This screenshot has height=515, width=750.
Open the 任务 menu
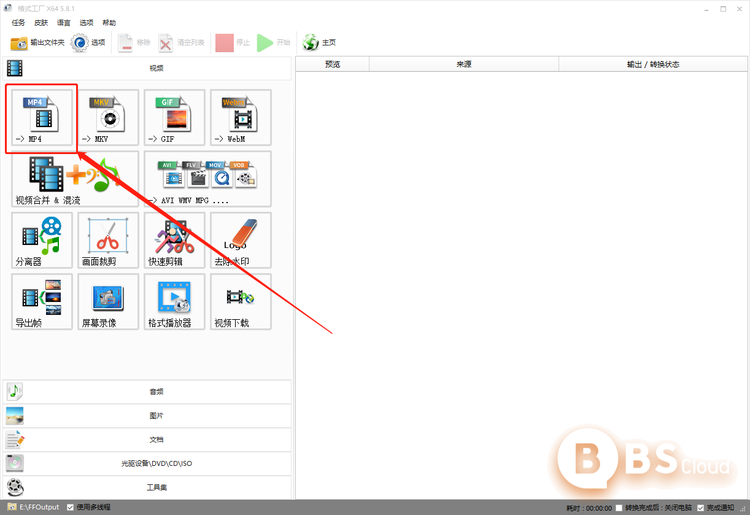18,22
